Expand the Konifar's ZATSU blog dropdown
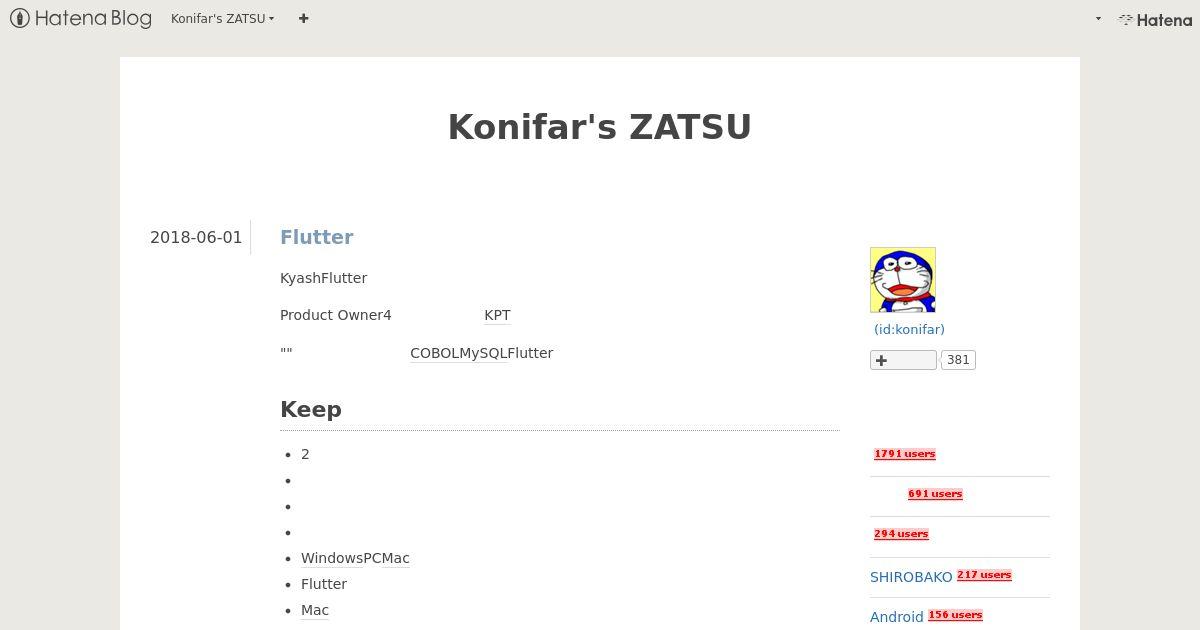This screenshot has height=630, width=1200. [x=222, y=18]
